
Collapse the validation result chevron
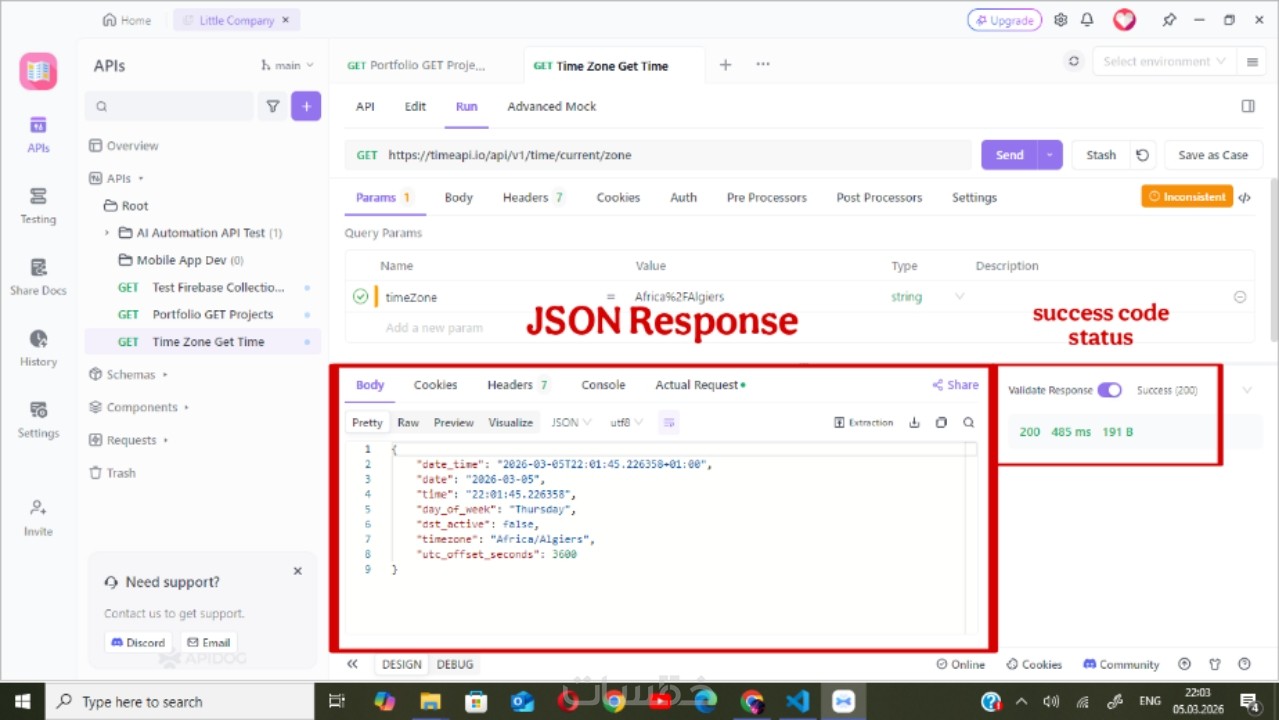[1247, 390]
